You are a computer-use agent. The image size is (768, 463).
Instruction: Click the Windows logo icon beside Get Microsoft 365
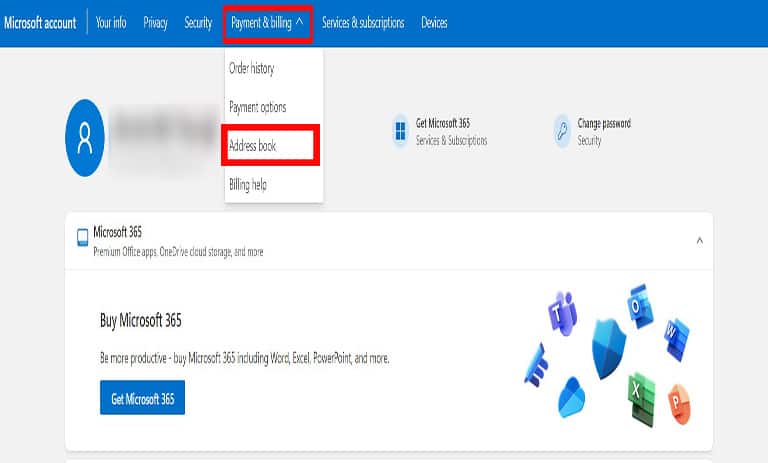[400, 131]
